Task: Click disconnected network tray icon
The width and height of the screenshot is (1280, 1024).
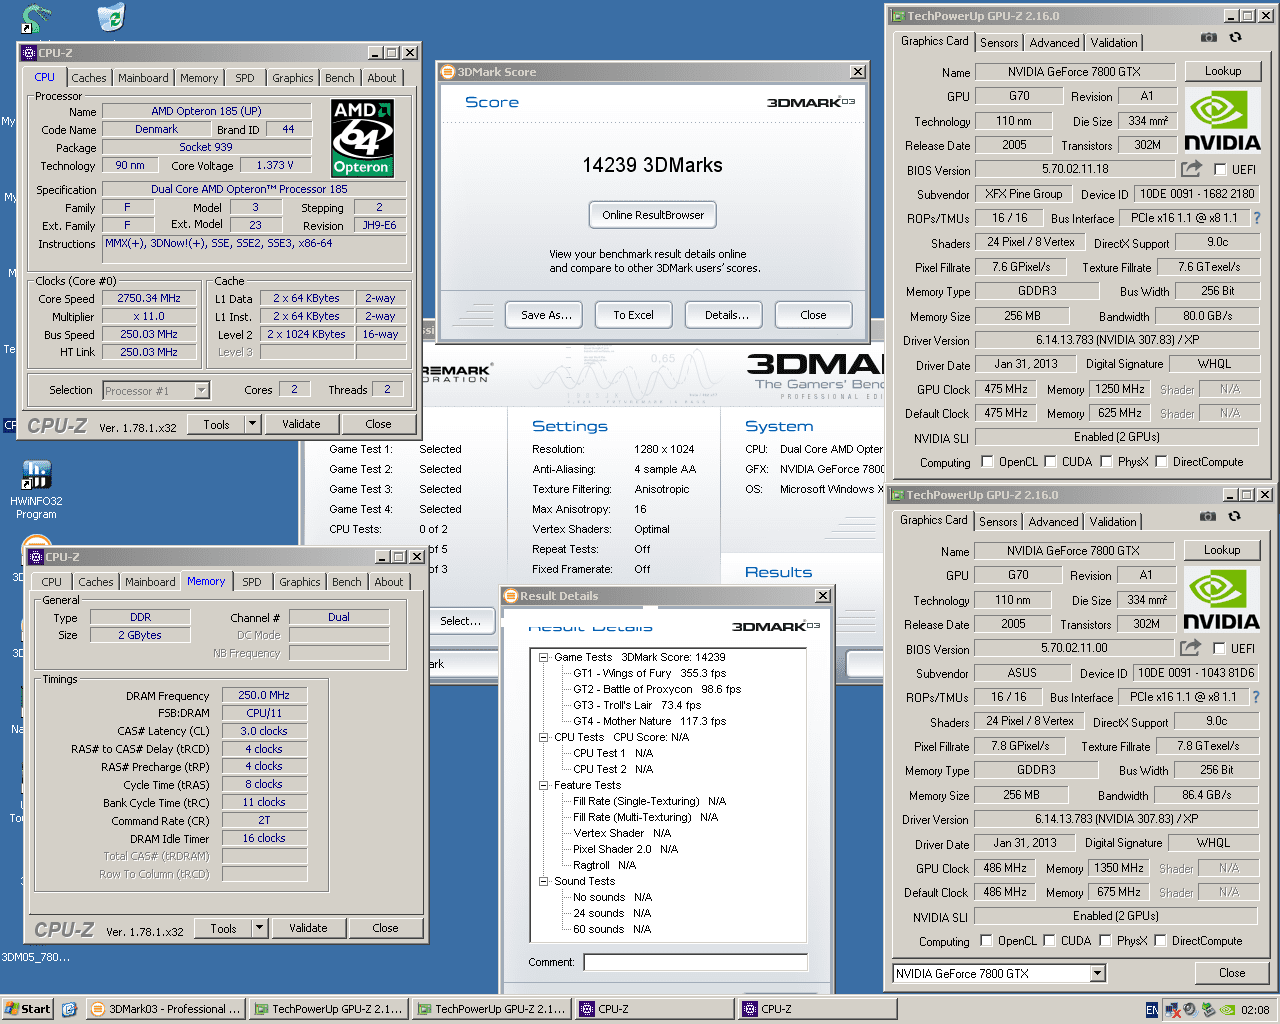Action: coord(1173,1010)
